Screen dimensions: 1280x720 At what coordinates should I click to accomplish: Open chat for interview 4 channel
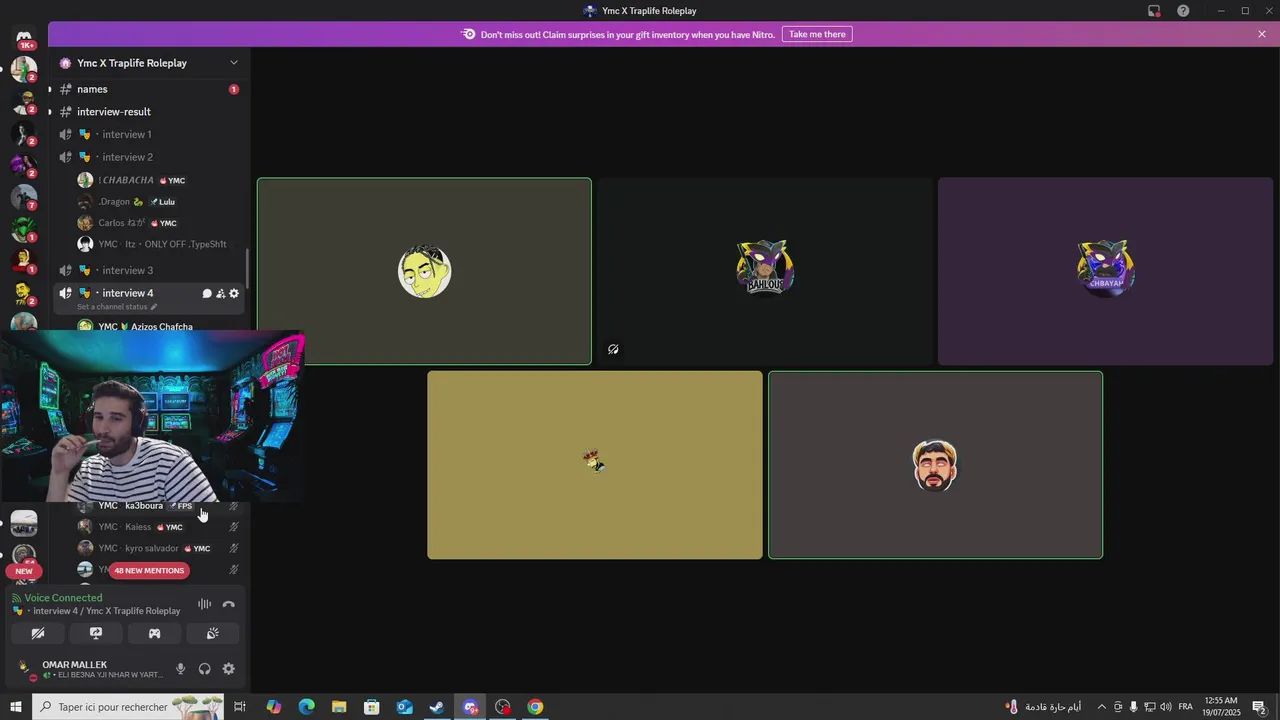(207, 293)
